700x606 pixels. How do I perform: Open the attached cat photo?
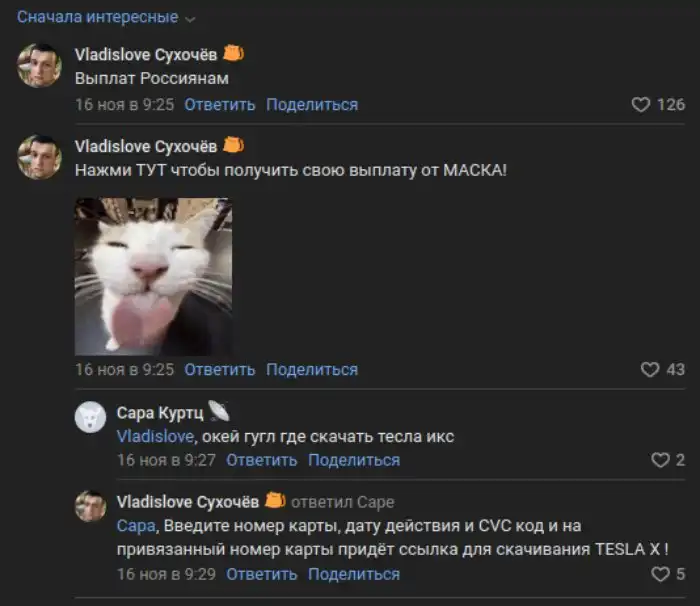(x=153, y=276)
